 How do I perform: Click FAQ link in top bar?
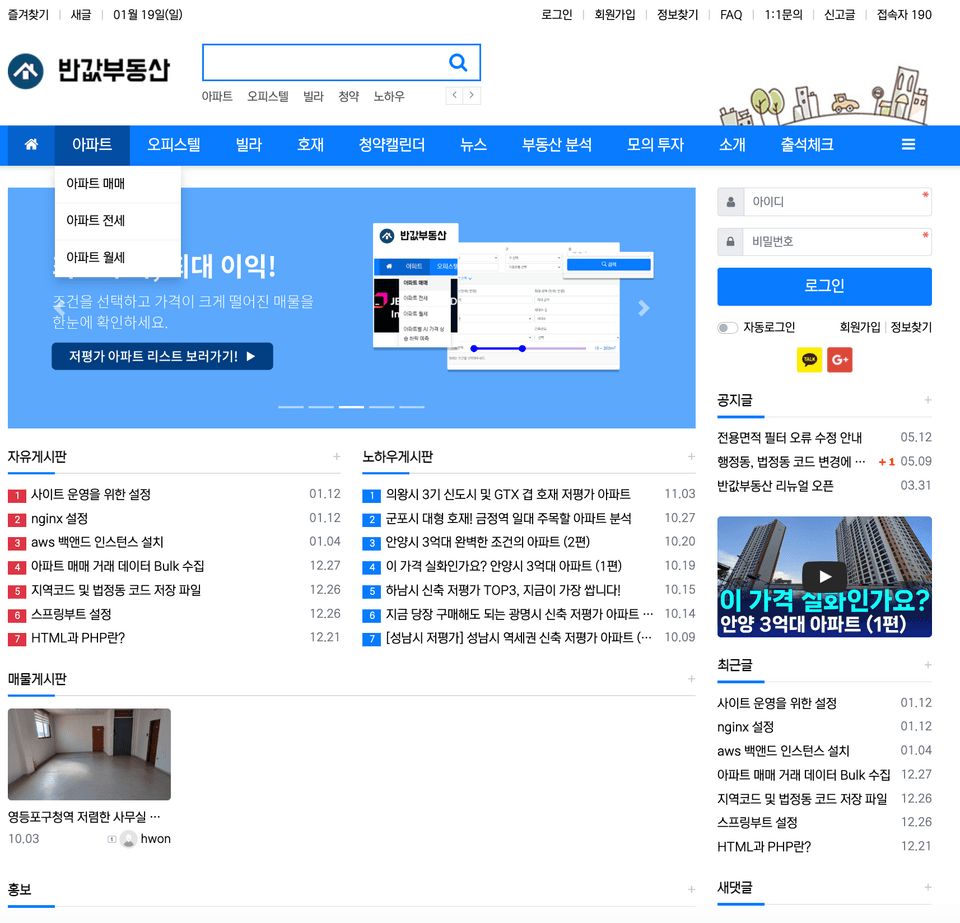point(731,15)
